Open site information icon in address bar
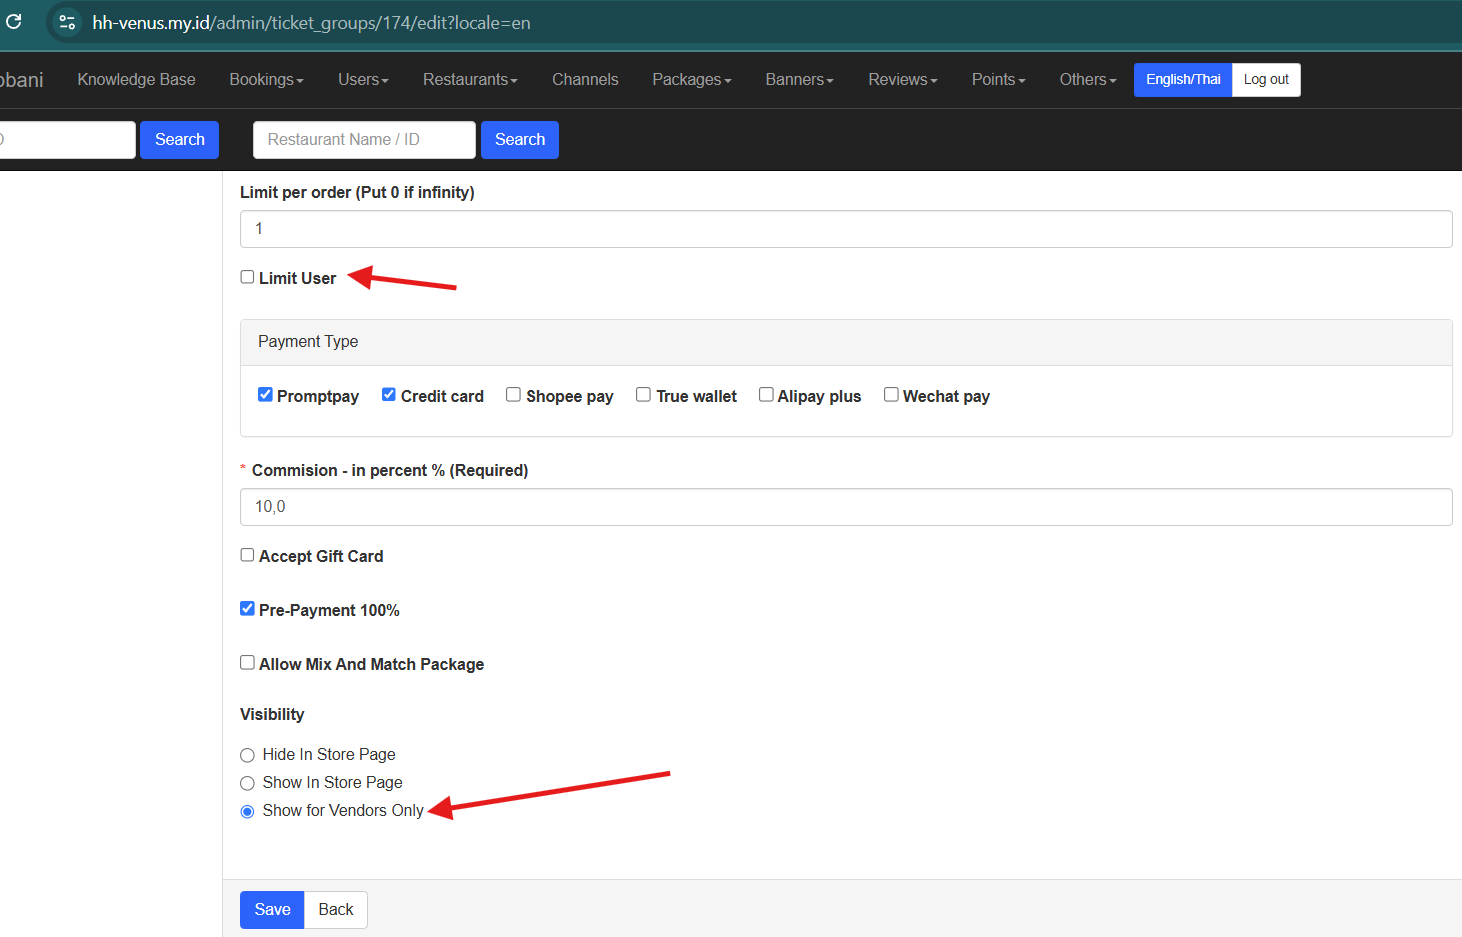The height and width of the screenshot is (937, 1462). coord(67,22)
